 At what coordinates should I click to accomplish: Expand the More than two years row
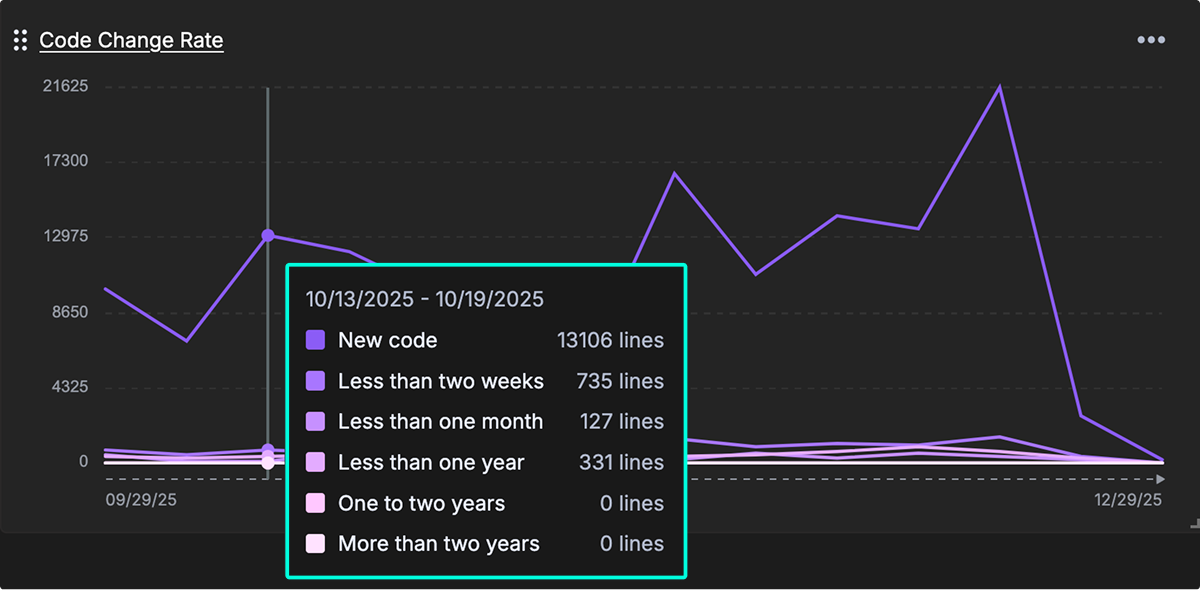[438, 543]
